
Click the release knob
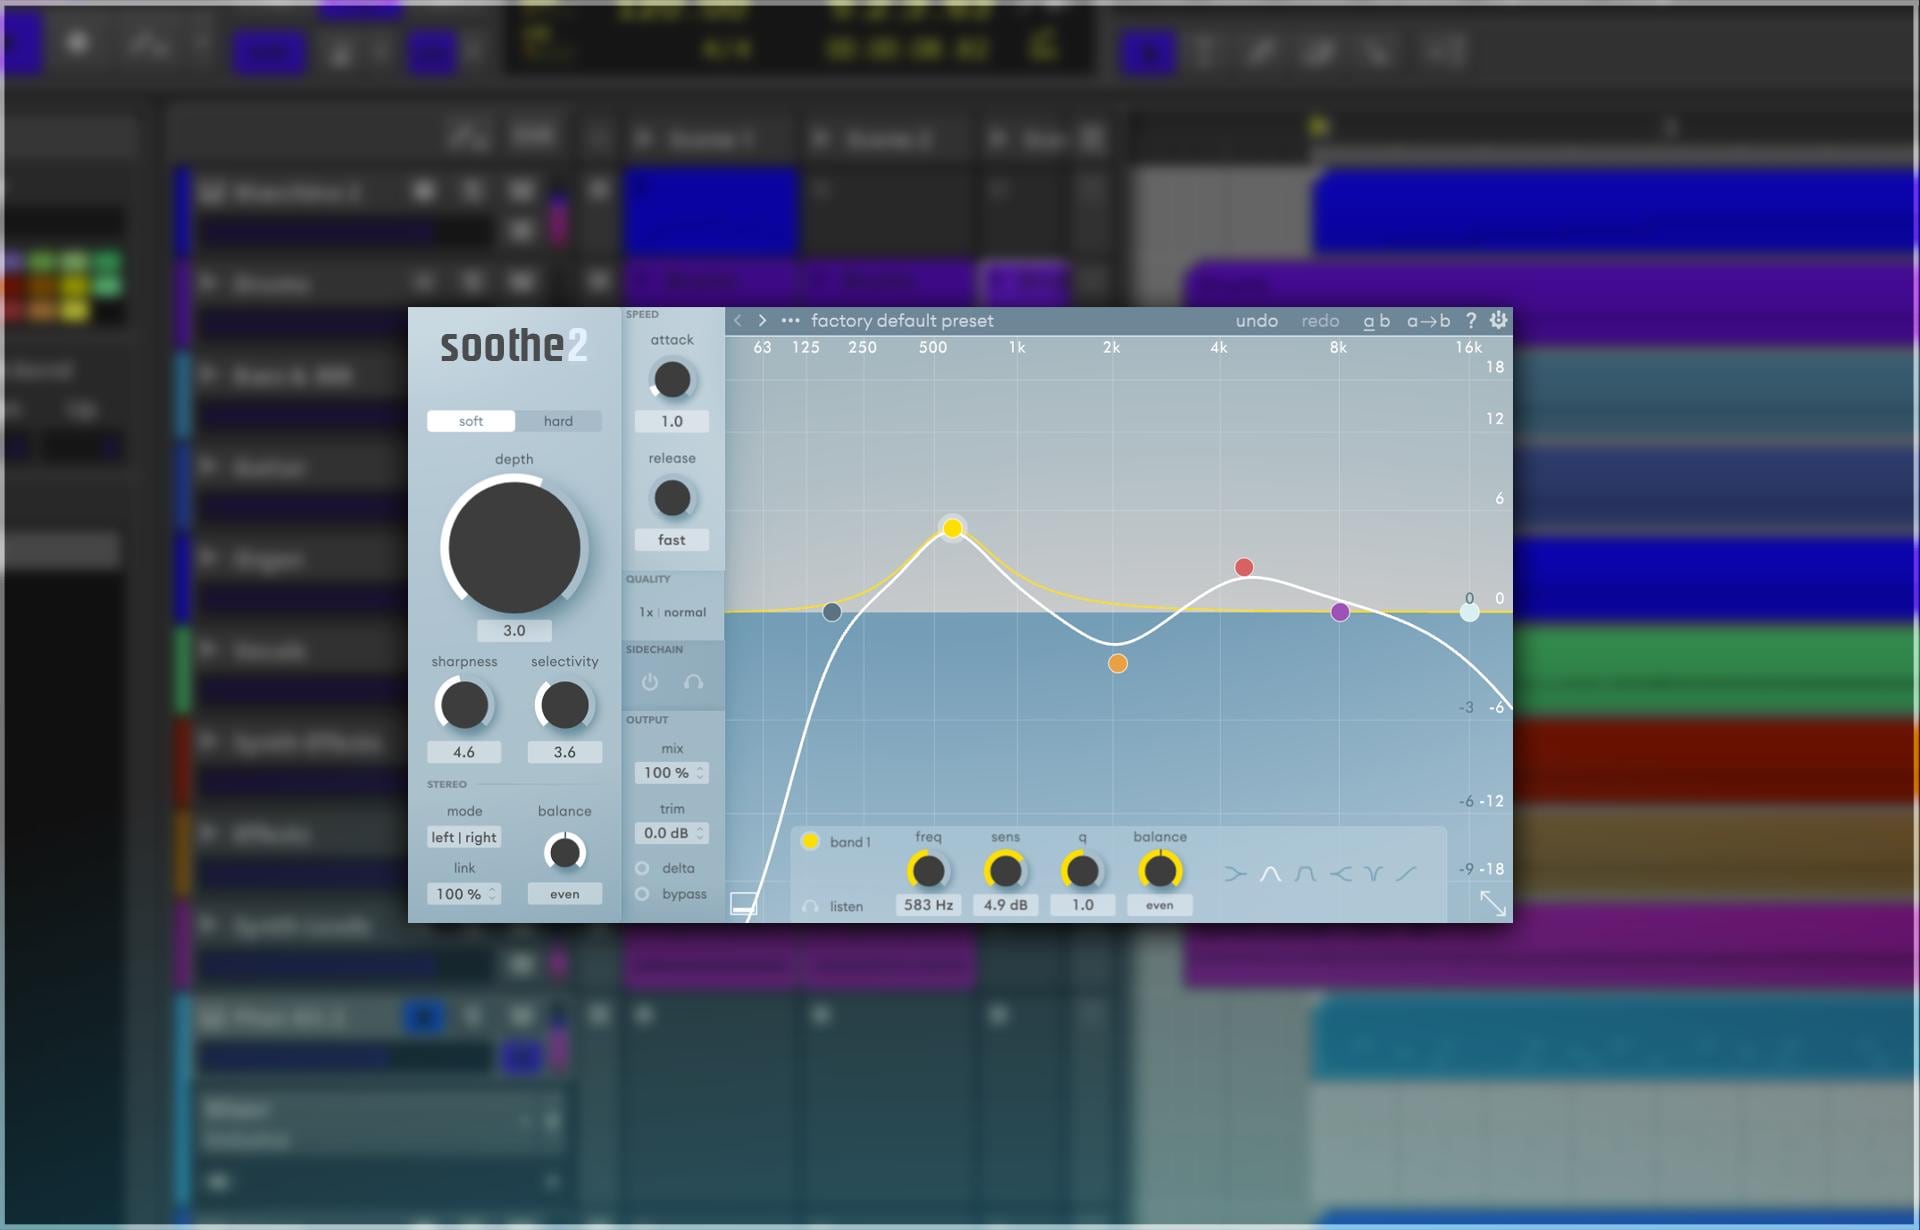[x=672, y=498]
